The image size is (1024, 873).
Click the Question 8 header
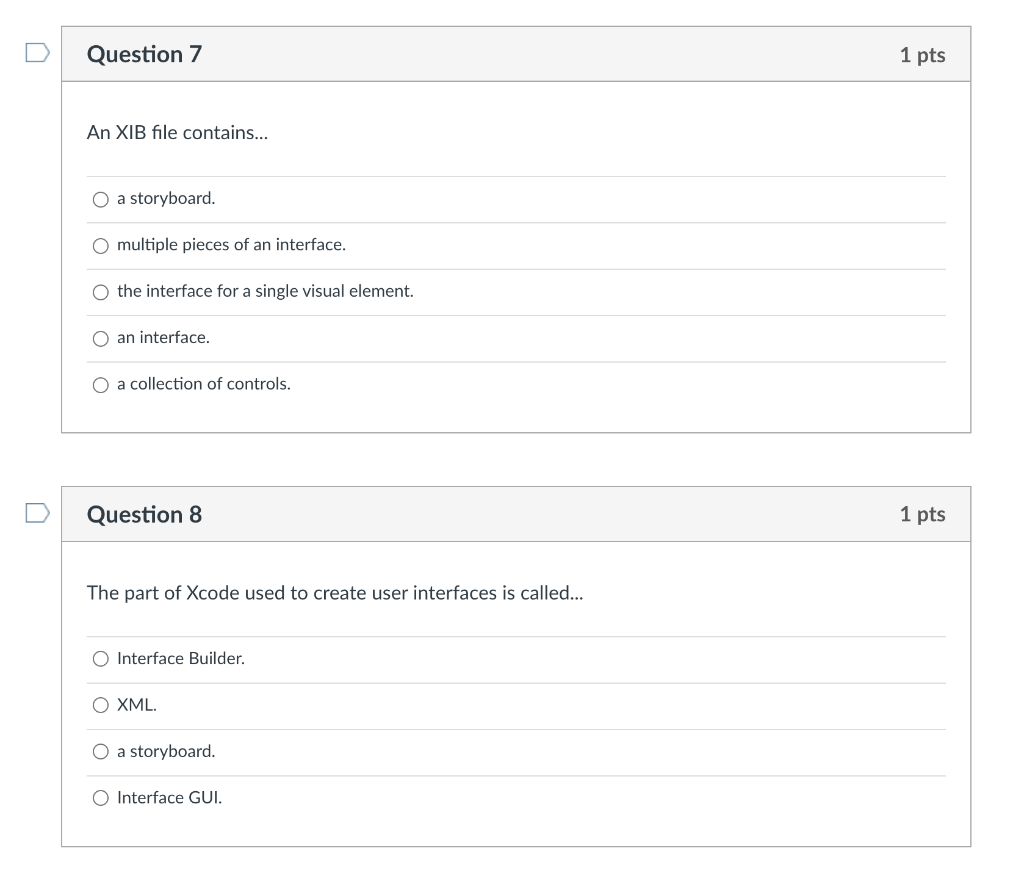tap(144, 514)
